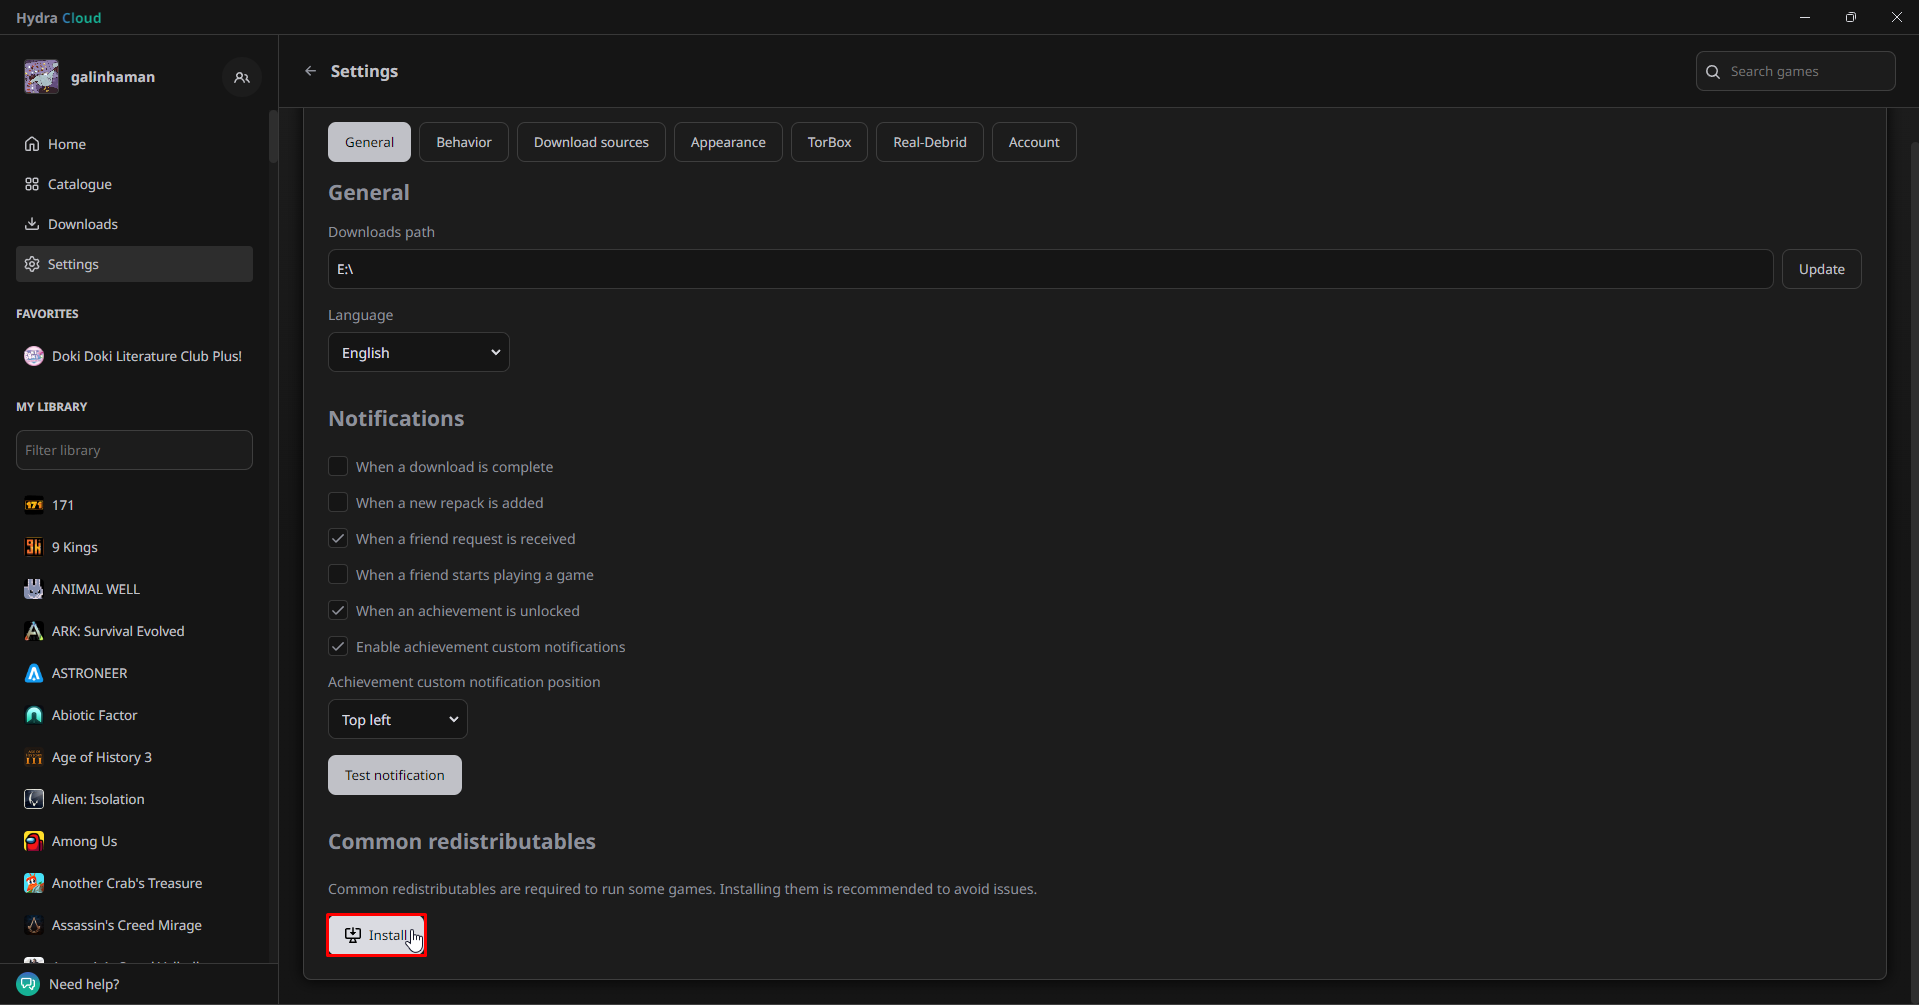This screenshot has height=1005, width=1919.
Task: Click the friends icon beside the username
Action: [241, 77]
